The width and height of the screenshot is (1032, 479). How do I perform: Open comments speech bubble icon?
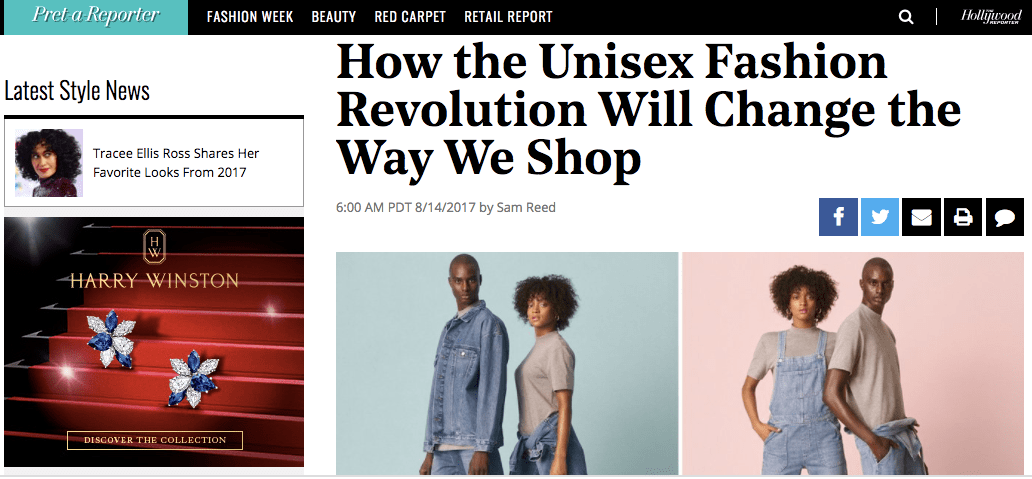coord(1004,216)
